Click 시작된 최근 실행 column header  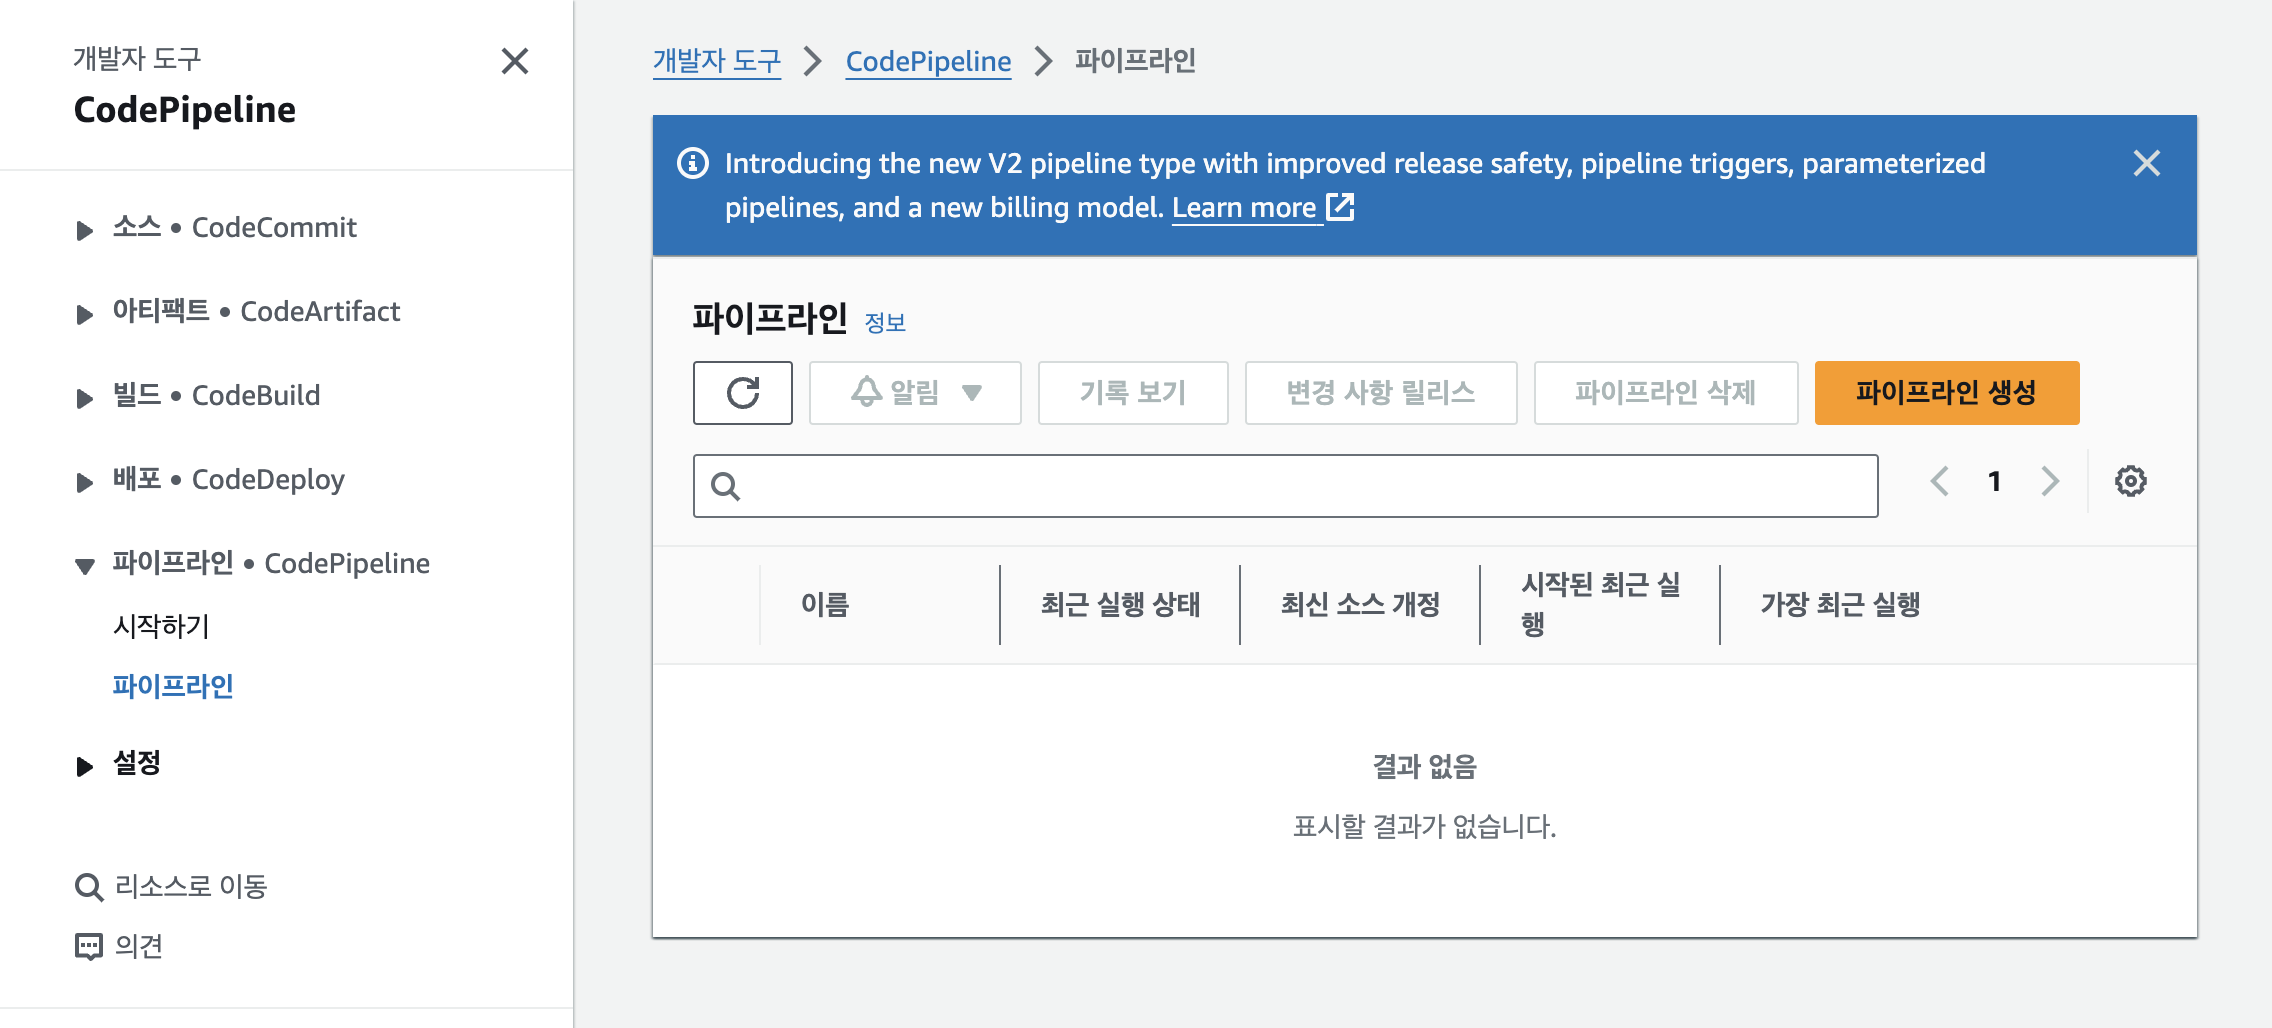pyautogui.click(x=1600, y=604)
